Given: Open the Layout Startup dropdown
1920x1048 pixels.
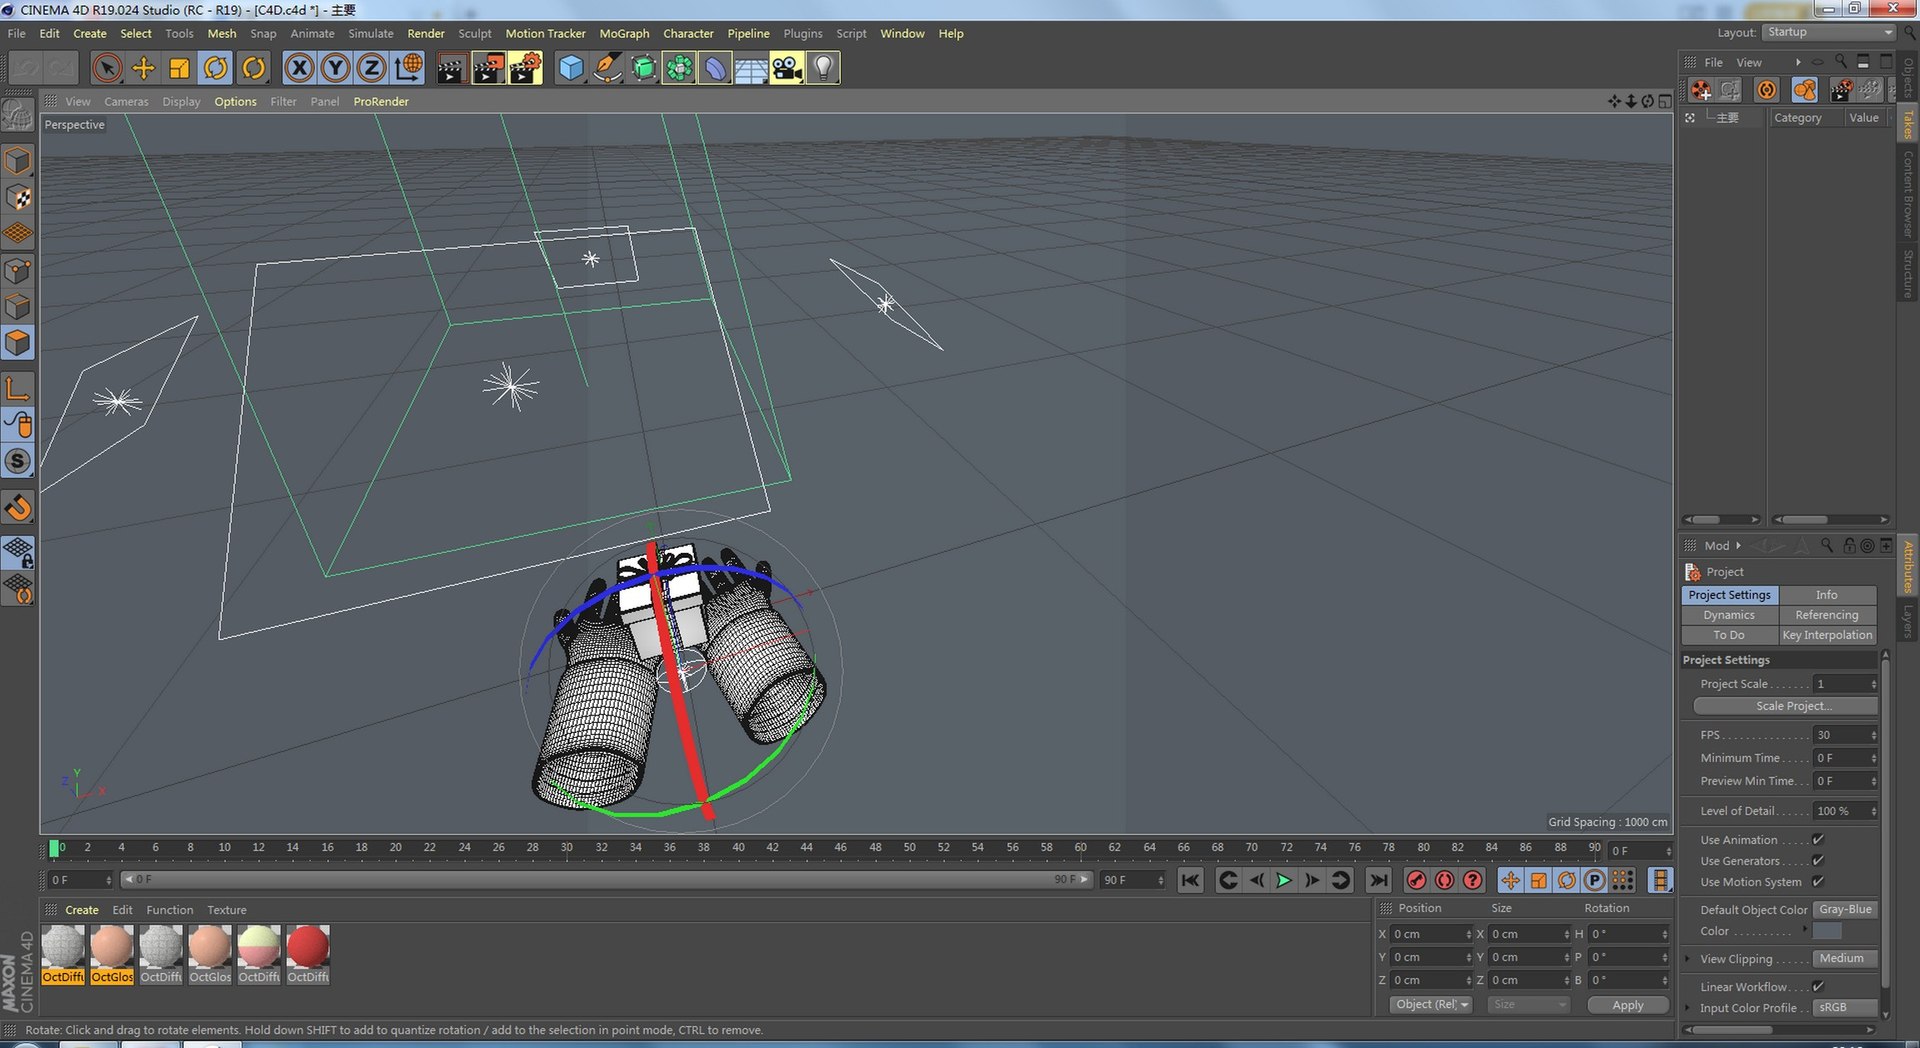Looking at the screenshot, I should coord(1829,33).
